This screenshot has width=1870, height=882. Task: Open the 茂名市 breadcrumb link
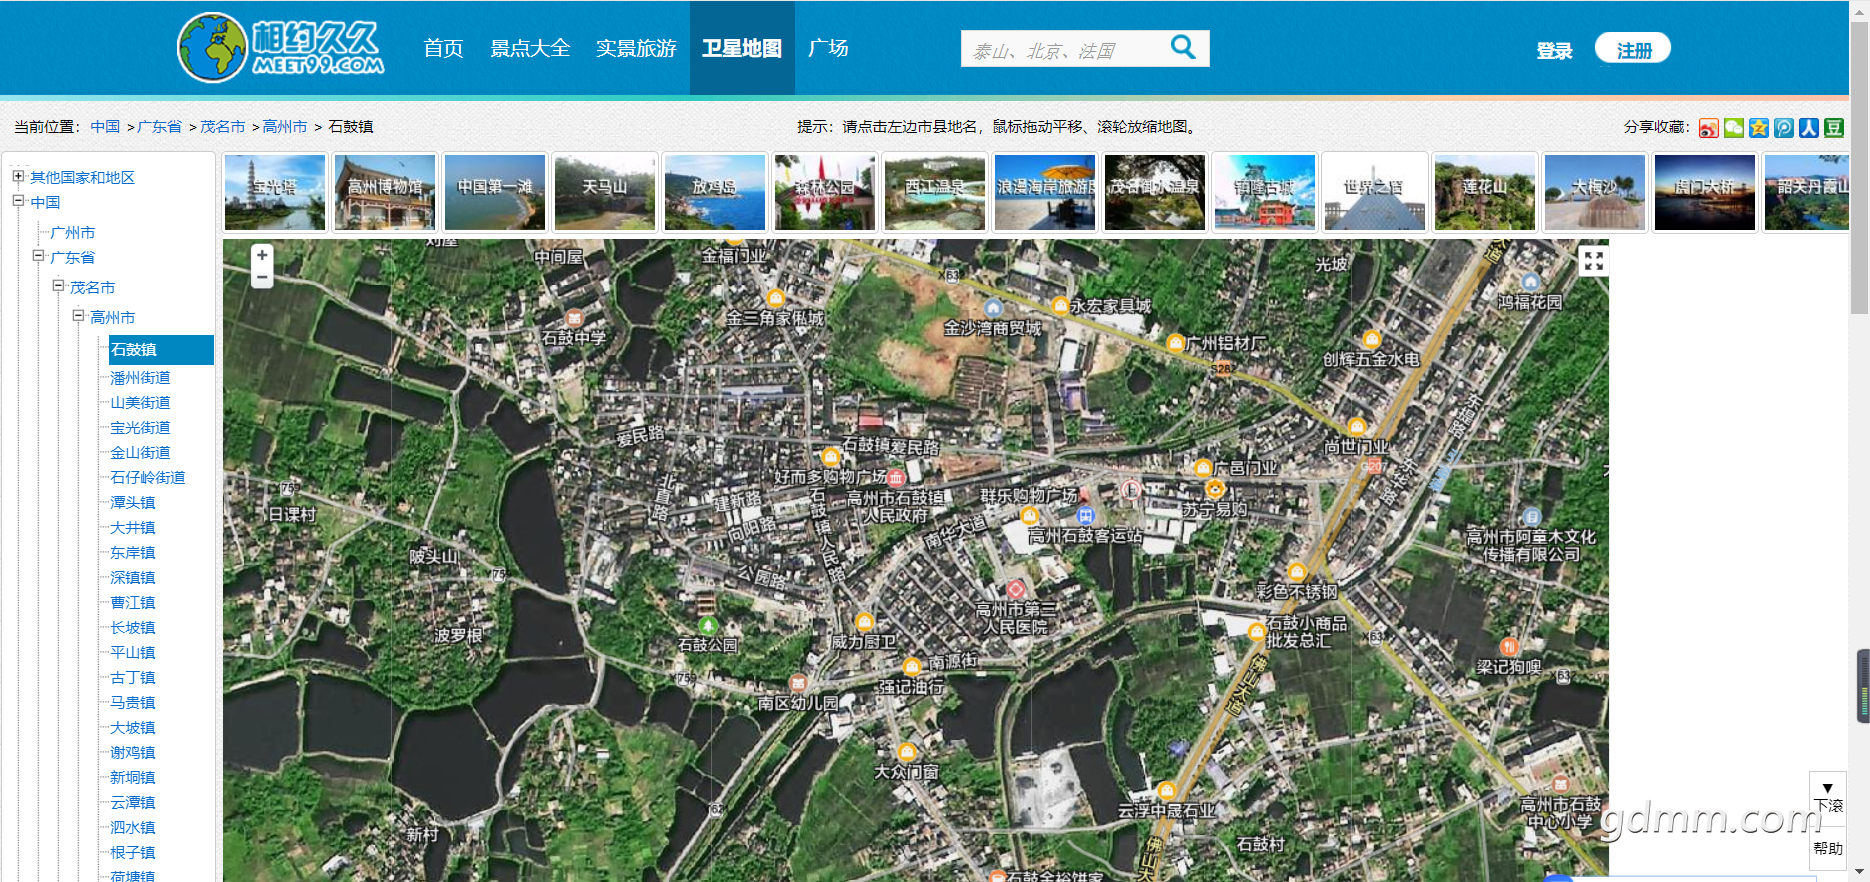[222, 127]
